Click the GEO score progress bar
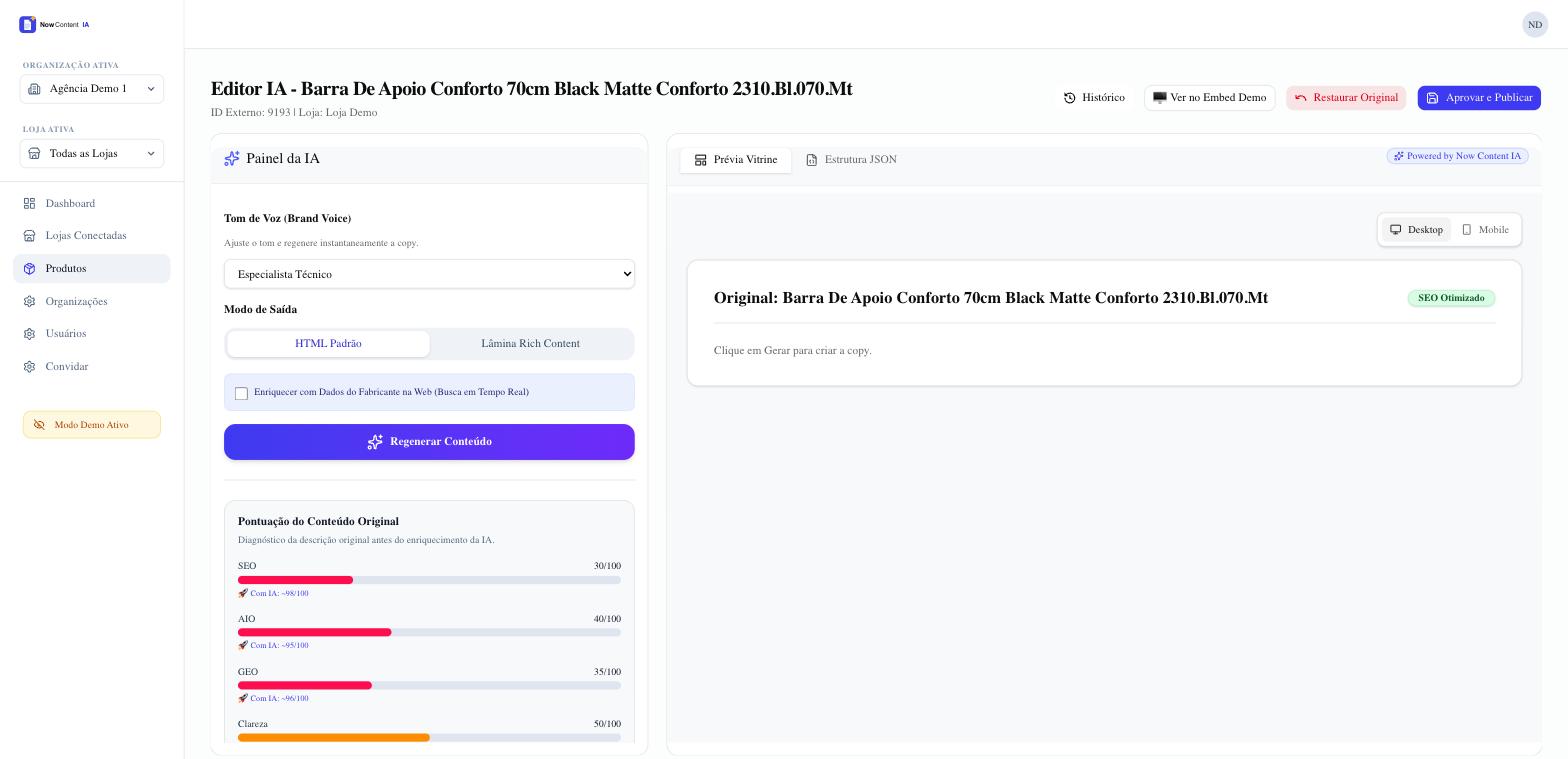Screen dimensions: 1568x759 click(429, 686)
